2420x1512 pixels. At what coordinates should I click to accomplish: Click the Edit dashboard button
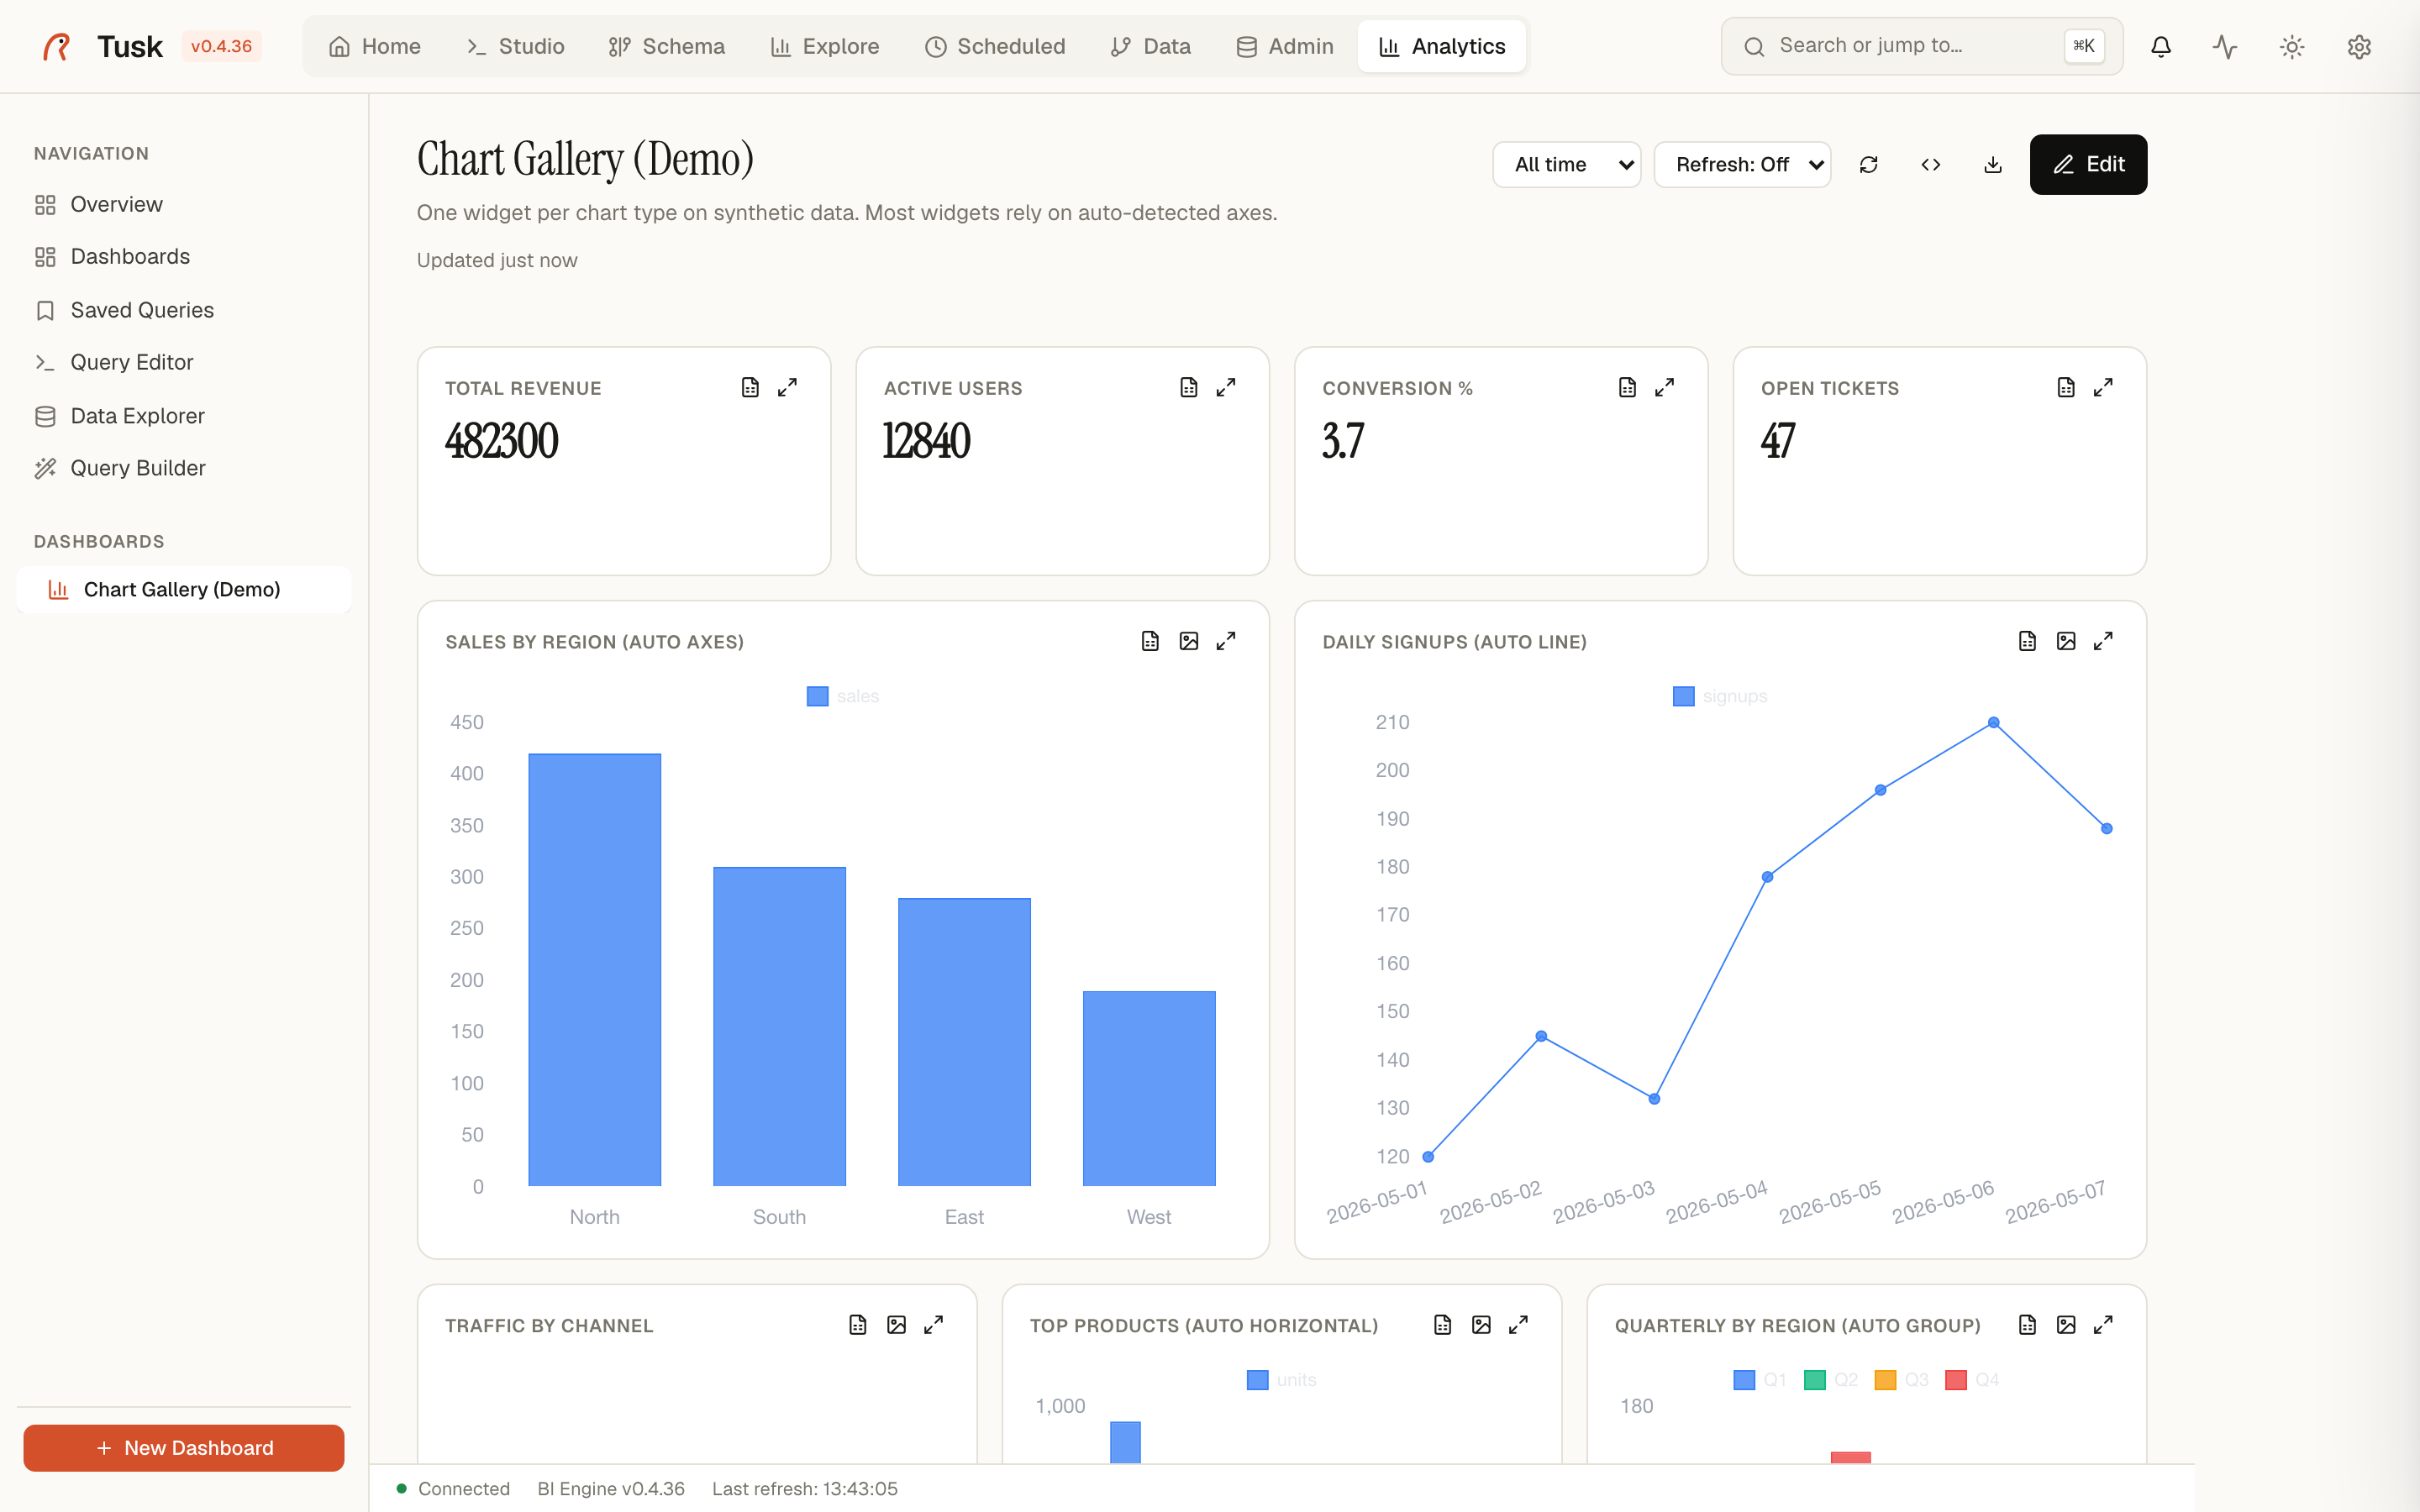[x=2088, y=164]
